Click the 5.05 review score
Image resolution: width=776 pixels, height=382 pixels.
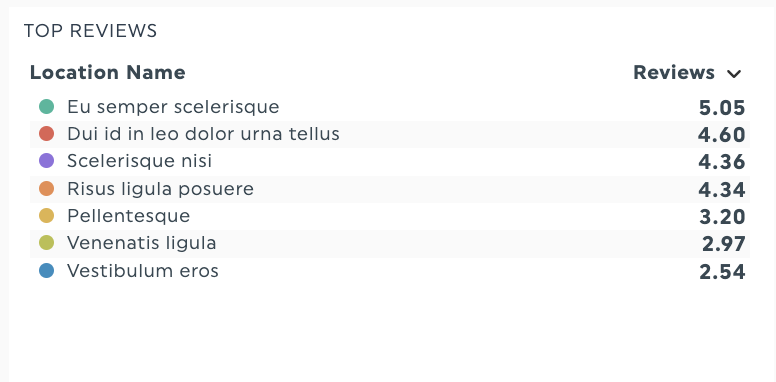pyautogui.click(x=722, y=108)
